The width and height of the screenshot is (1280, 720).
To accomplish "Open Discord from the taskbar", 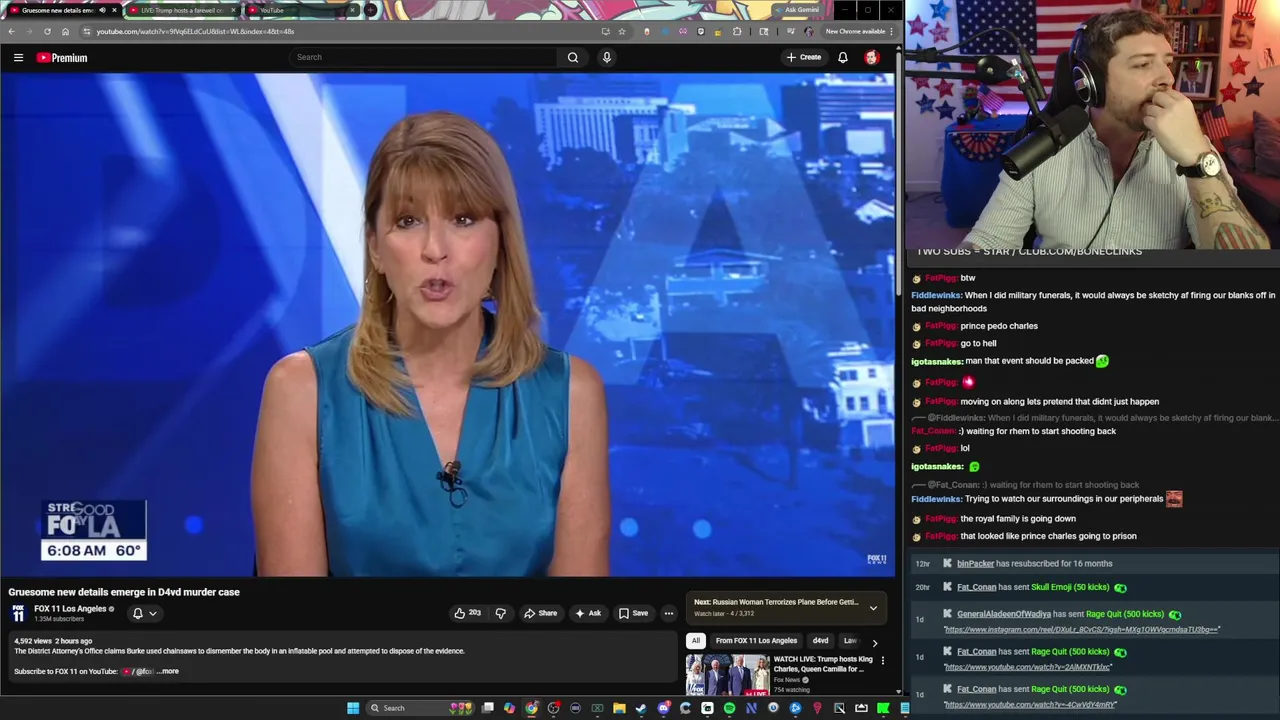I will pyautogui.click(x=663, y=708).
